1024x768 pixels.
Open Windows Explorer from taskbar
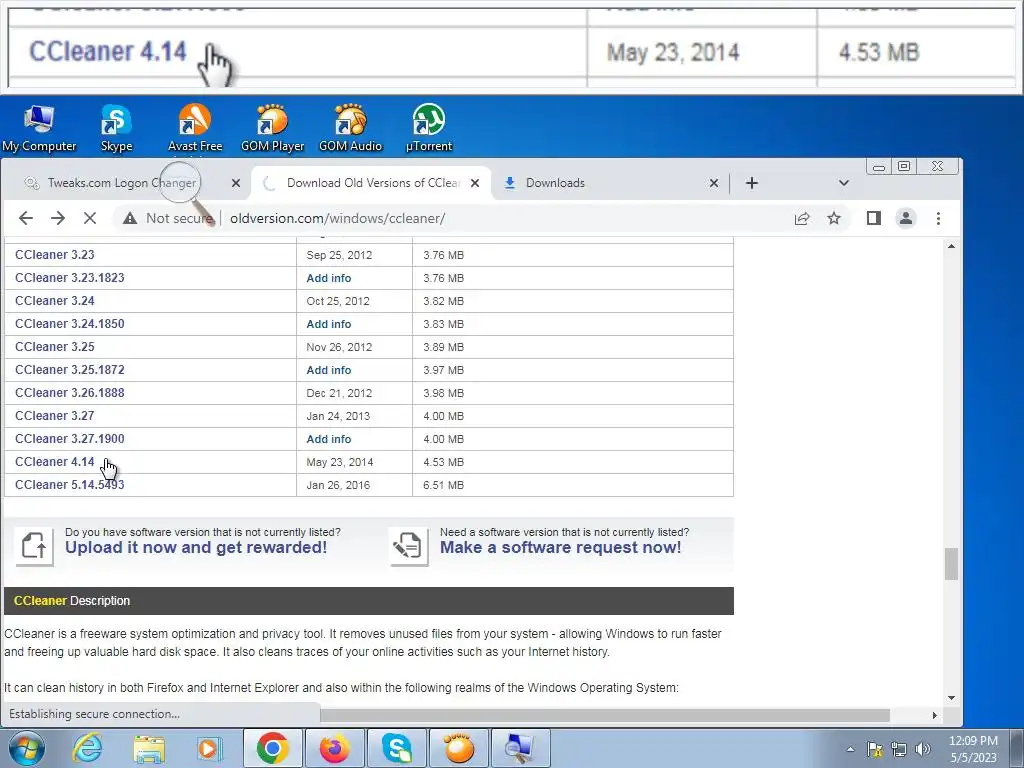(x=149, y=748)
